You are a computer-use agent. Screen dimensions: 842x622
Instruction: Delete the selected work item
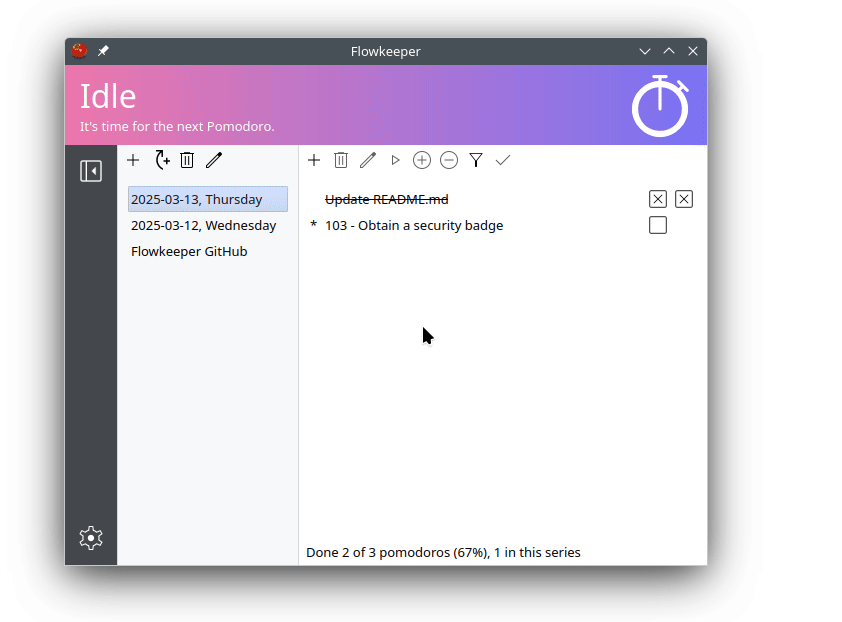point(341,160)
